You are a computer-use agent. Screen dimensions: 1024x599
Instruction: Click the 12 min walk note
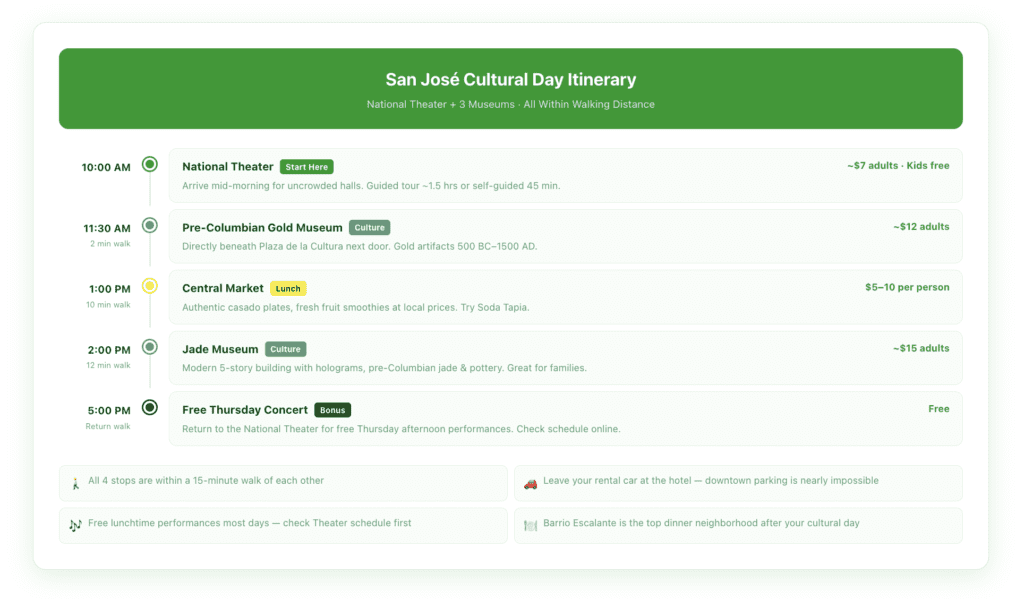[x=108, y=365]
